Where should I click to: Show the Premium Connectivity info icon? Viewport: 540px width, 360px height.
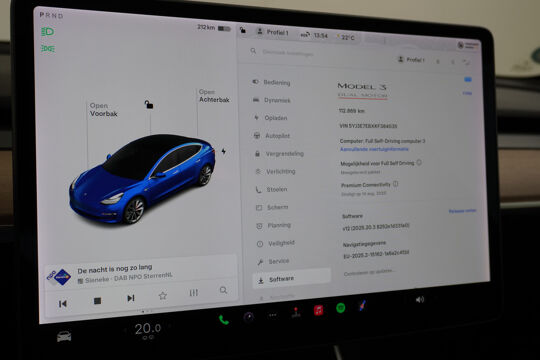(396, 184)
